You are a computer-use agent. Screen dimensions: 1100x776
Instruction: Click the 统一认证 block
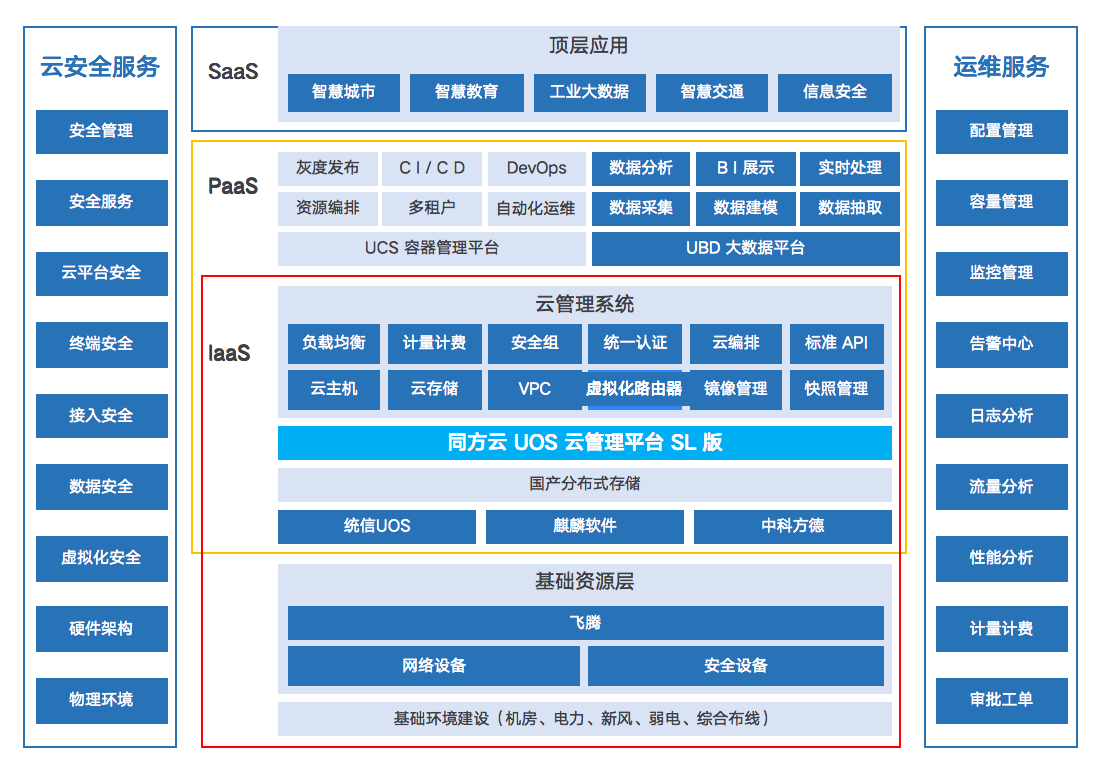click(635, 343)
